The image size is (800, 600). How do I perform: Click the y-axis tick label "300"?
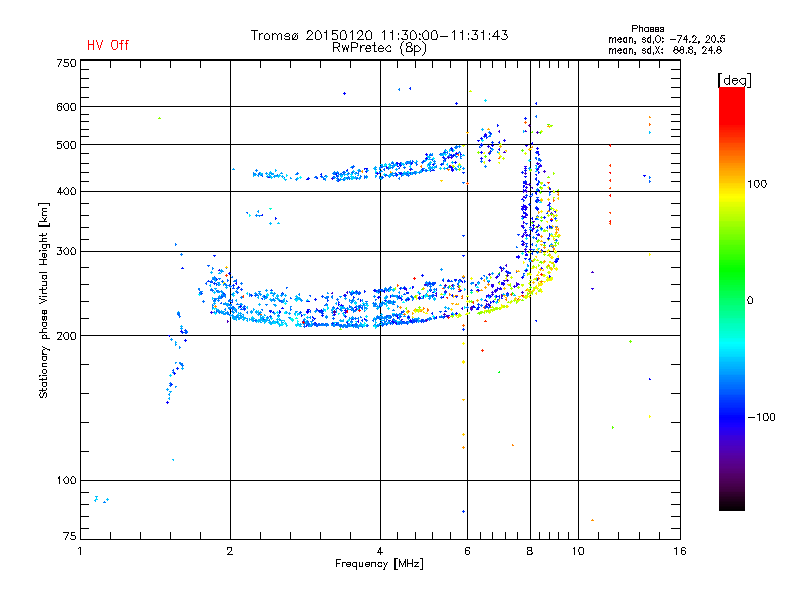tap(66, 251)
